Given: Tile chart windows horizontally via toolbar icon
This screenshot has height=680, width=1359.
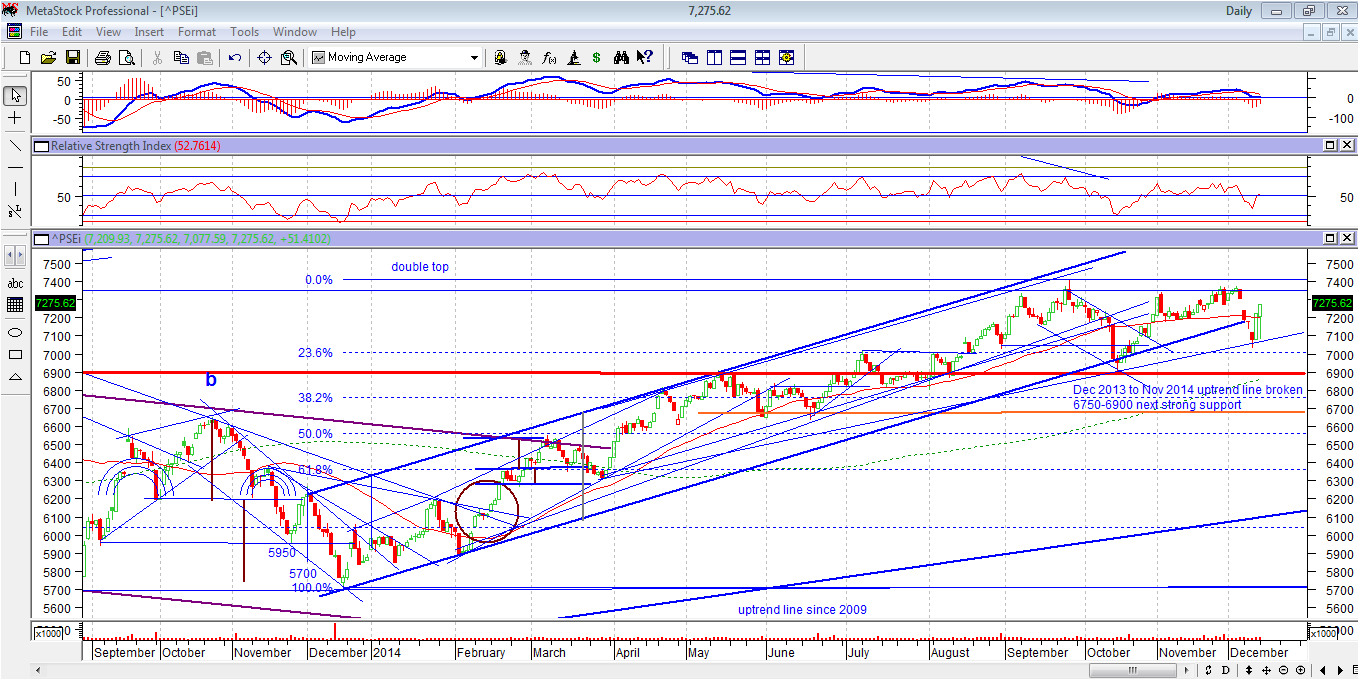Looking at the screenshot, I should point(738,57).
